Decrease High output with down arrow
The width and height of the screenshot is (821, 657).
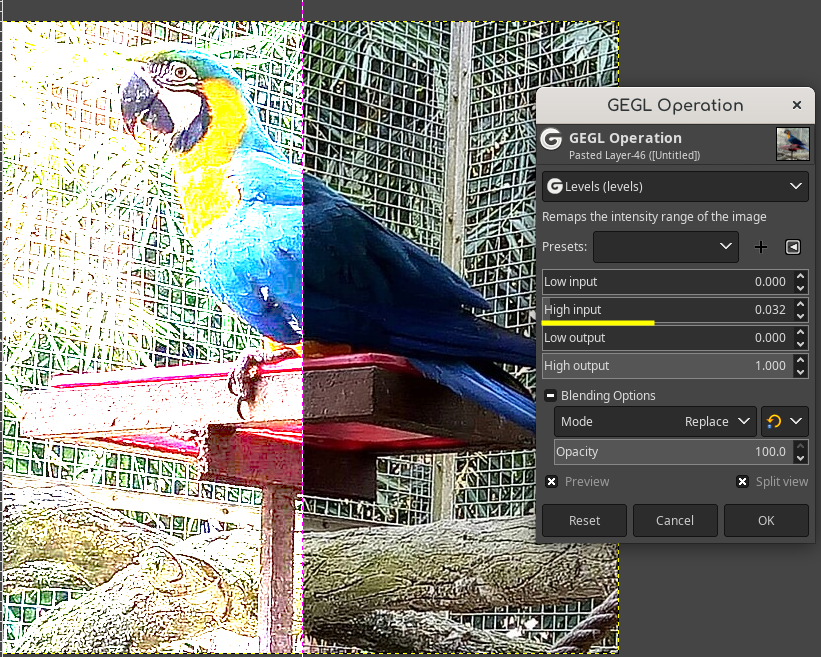point(801,372)
